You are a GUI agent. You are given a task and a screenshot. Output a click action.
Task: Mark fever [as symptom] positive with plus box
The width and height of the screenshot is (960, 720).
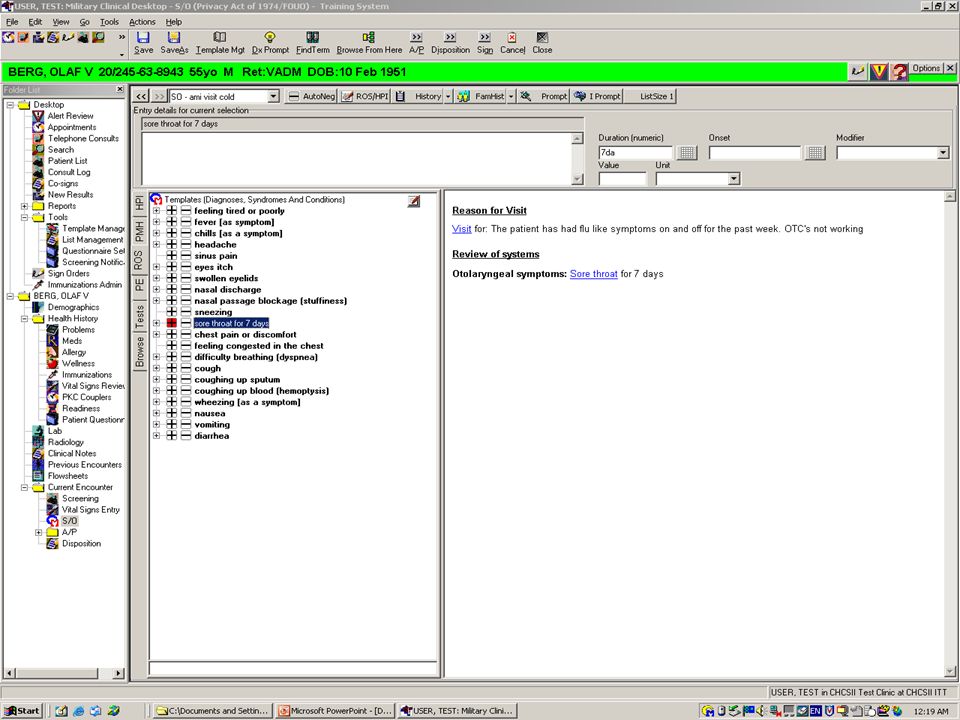[x=171, y=222]
